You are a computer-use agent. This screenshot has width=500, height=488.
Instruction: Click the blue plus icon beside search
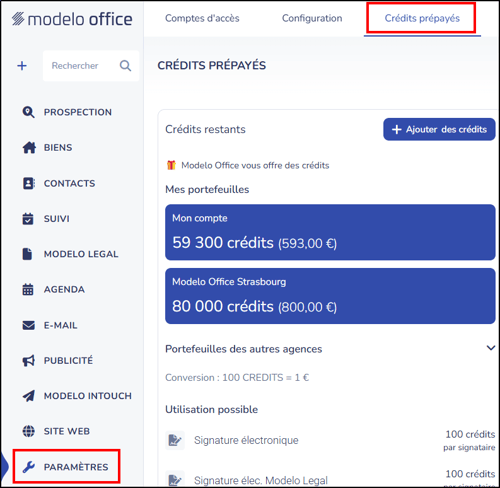tap(22, 66)
